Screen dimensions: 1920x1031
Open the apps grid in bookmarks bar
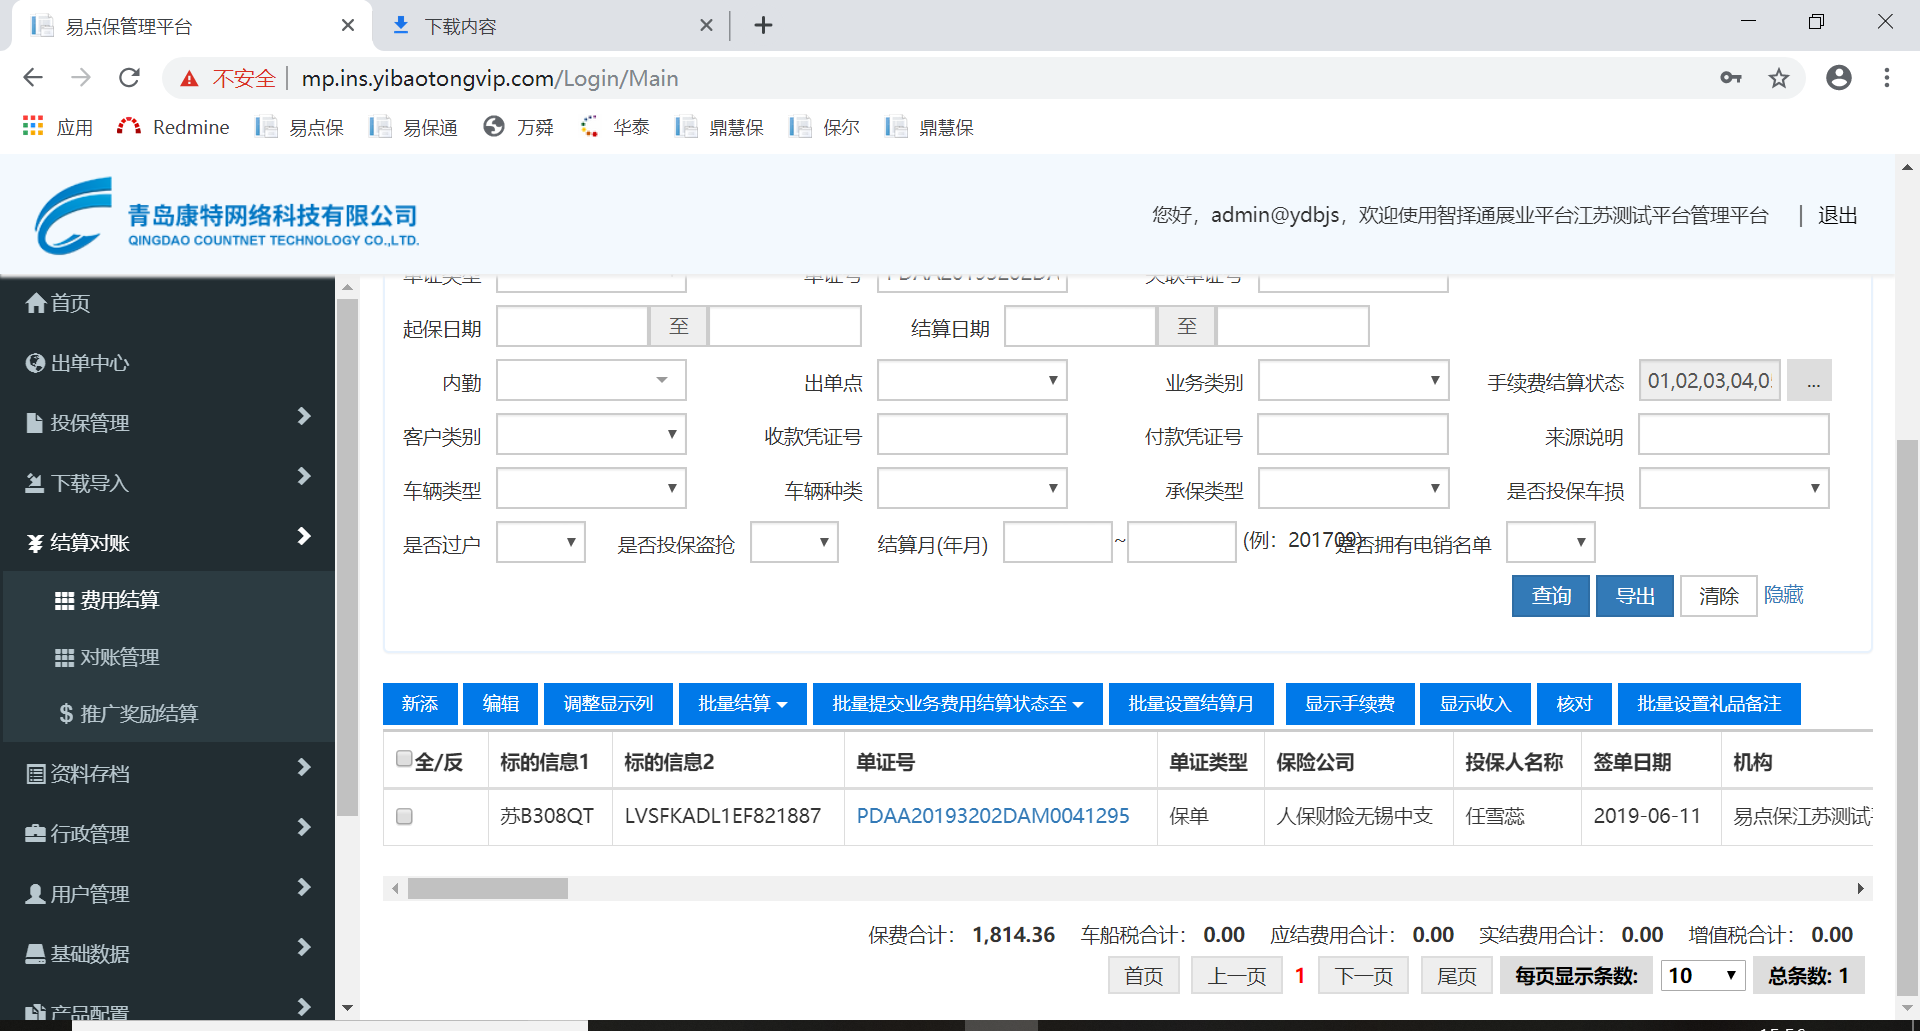[33, 127]
